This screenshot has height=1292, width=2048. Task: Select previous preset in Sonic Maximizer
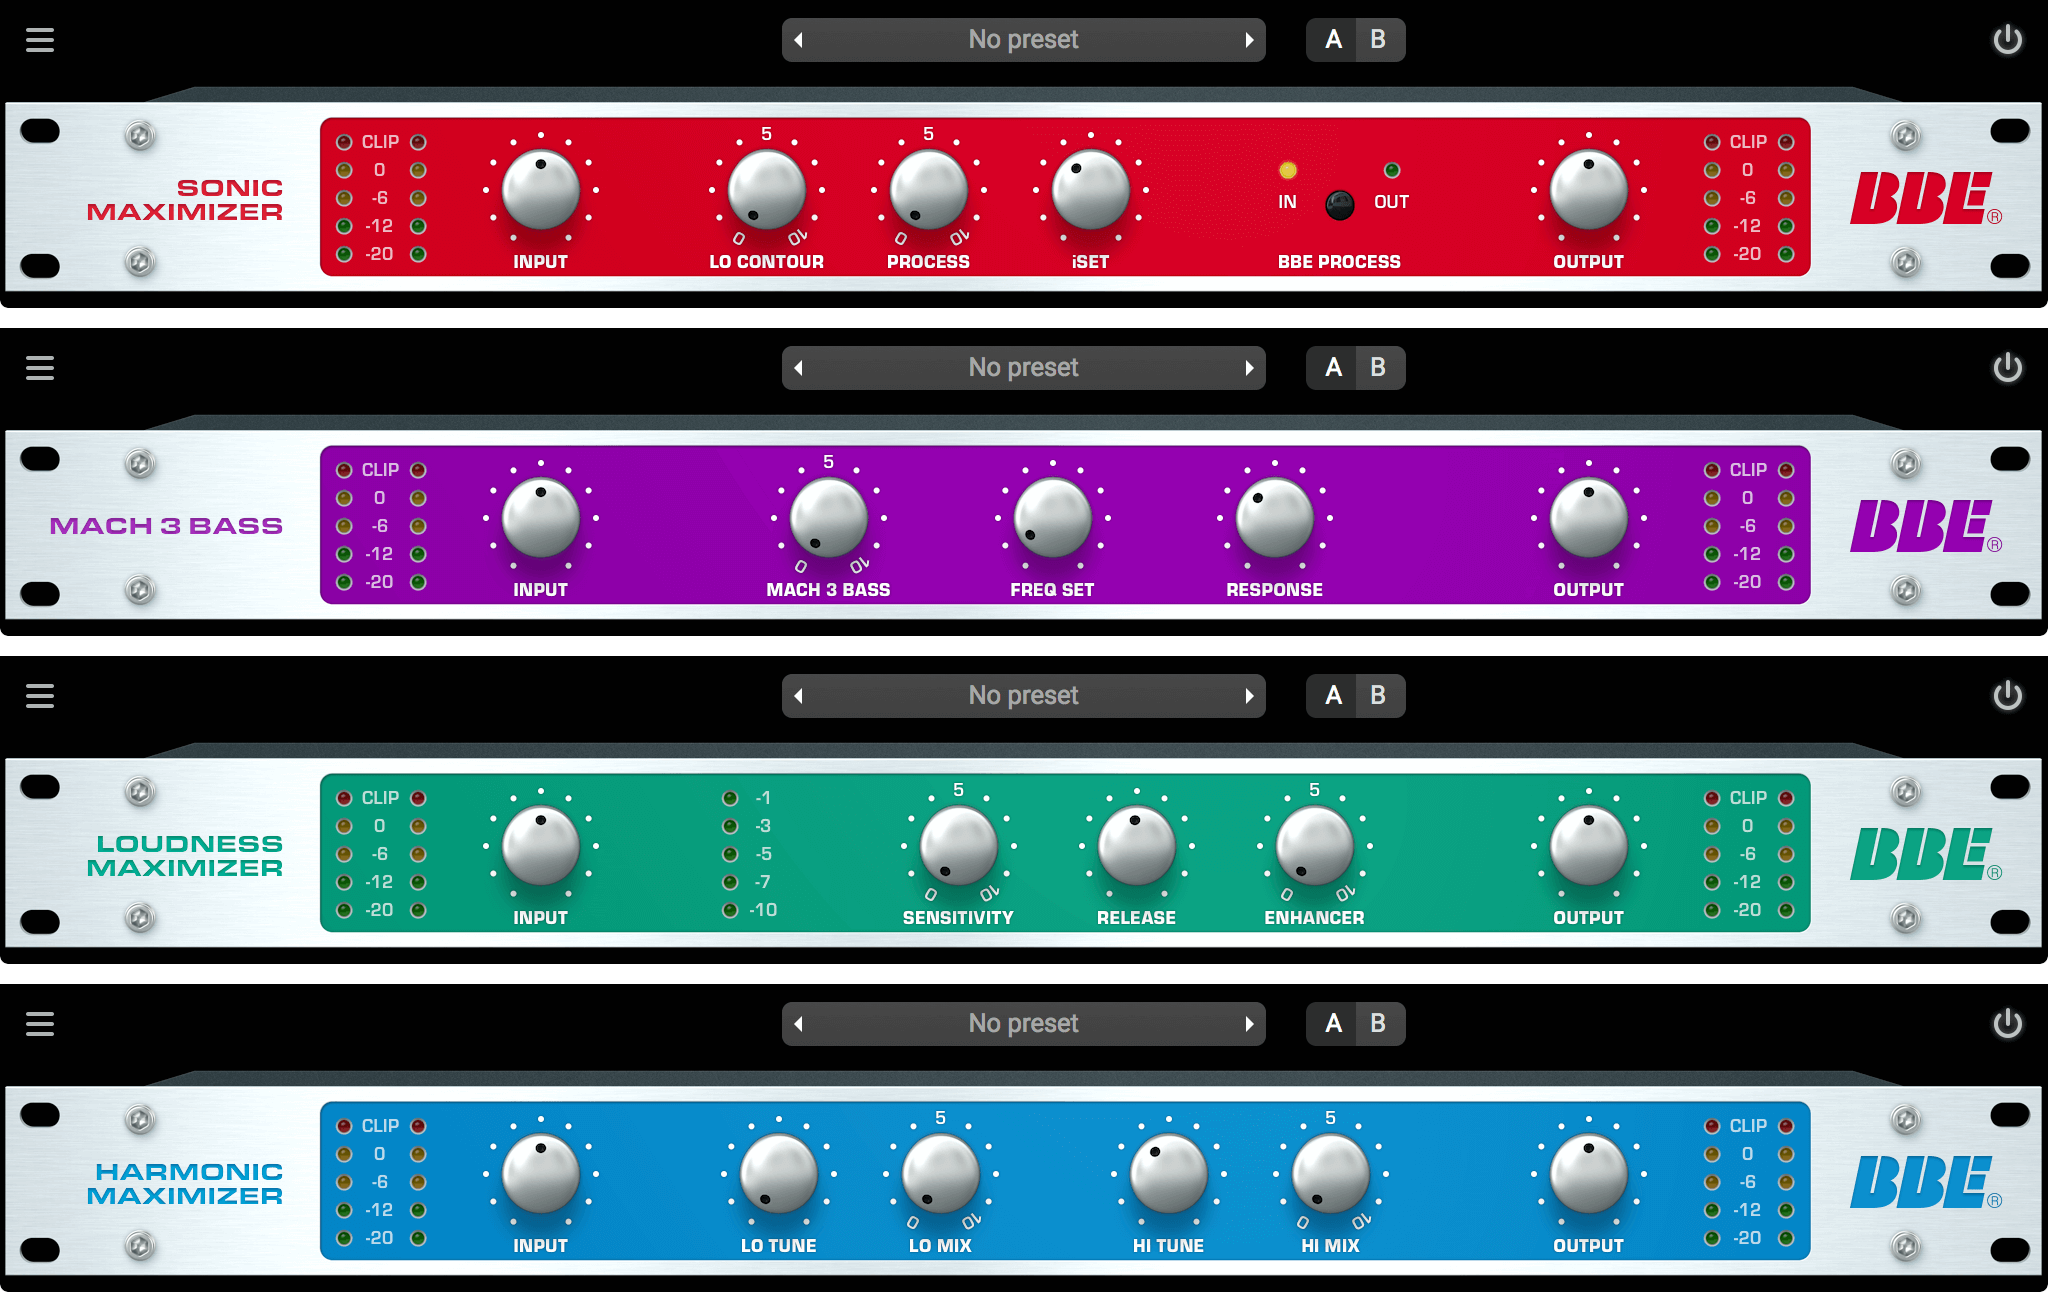[x=799, y=40]
